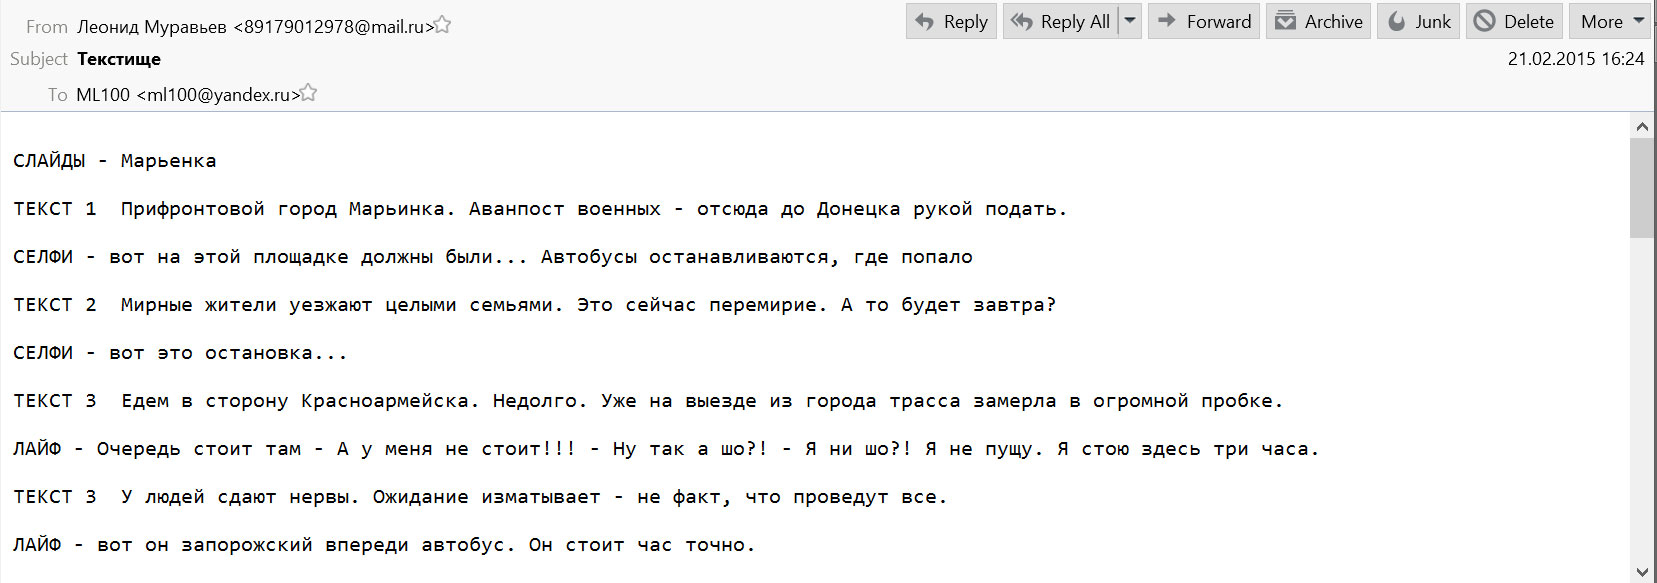This screenshot has width=1657, height=583.
Task: Click the scrollbar up arrow
Action: coord(1642,127)
